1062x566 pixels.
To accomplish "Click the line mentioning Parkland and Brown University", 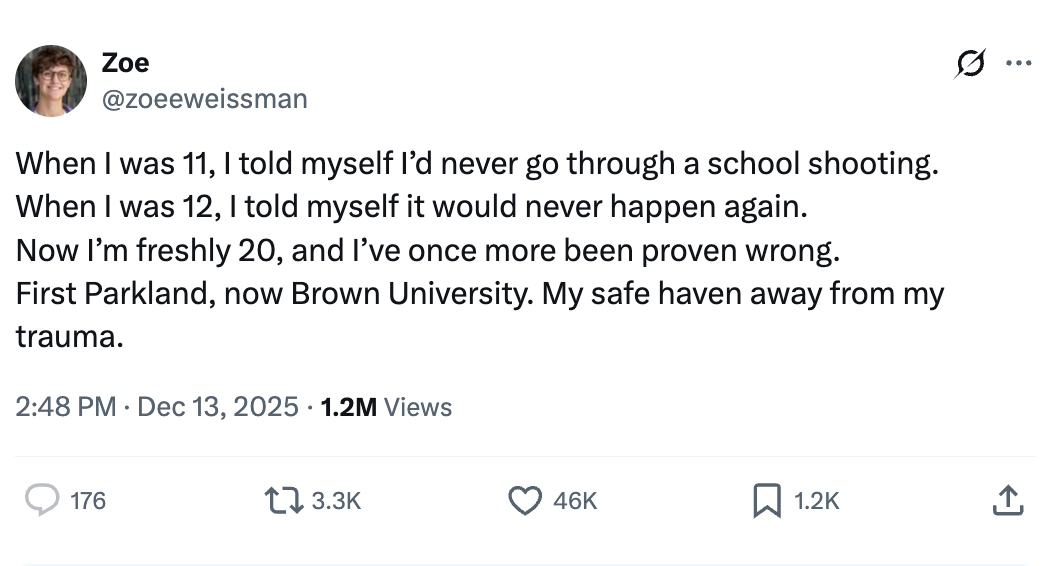I will click(x=480, y=294).
